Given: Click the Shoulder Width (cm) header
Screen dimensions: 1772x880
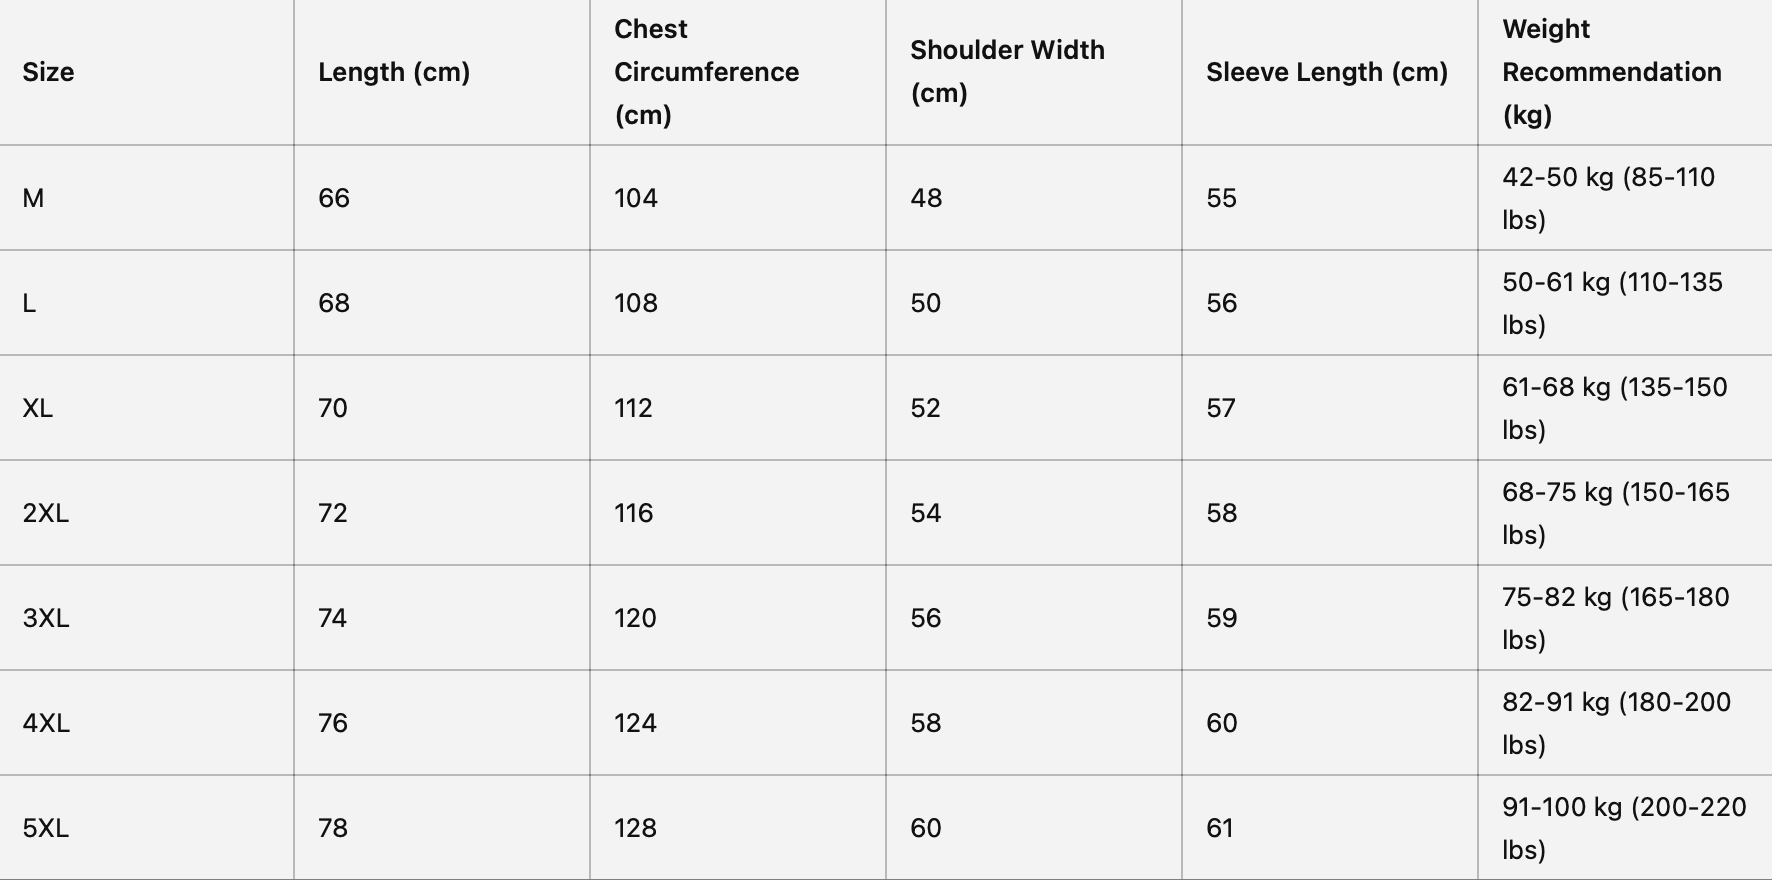Looking at the screenshot, I should [1007, 72].
